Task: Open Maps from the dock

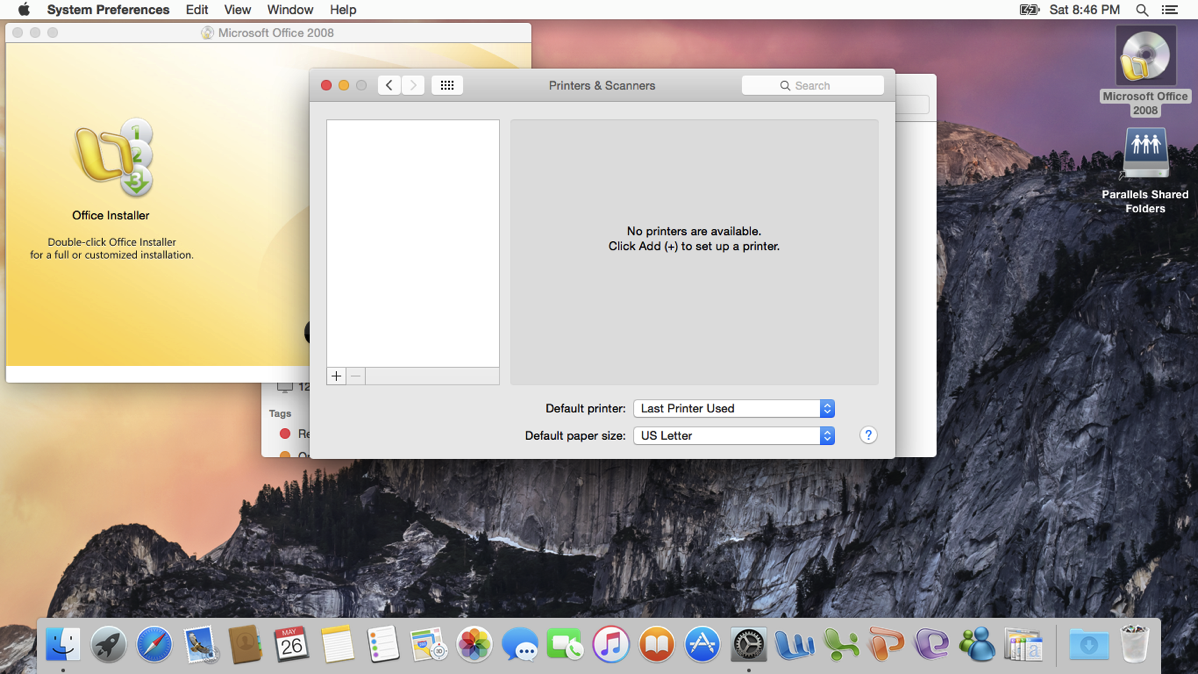Action: (x=428, y=644)
